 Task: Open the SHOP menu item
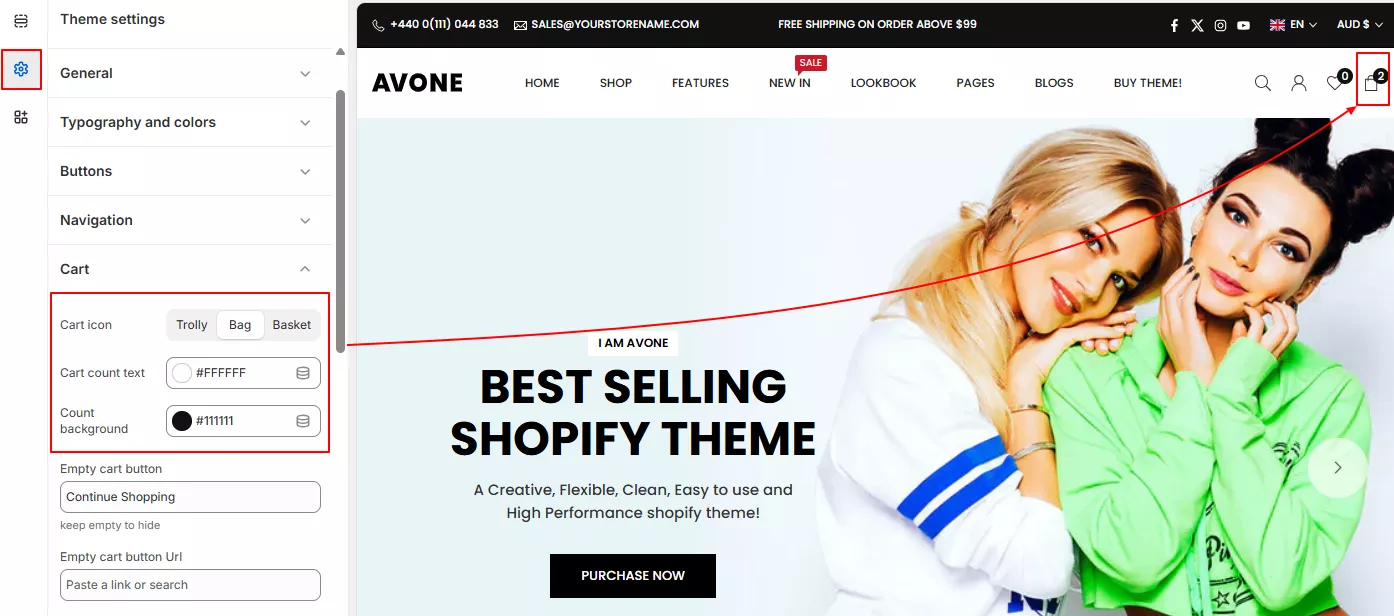click(616, 83)
